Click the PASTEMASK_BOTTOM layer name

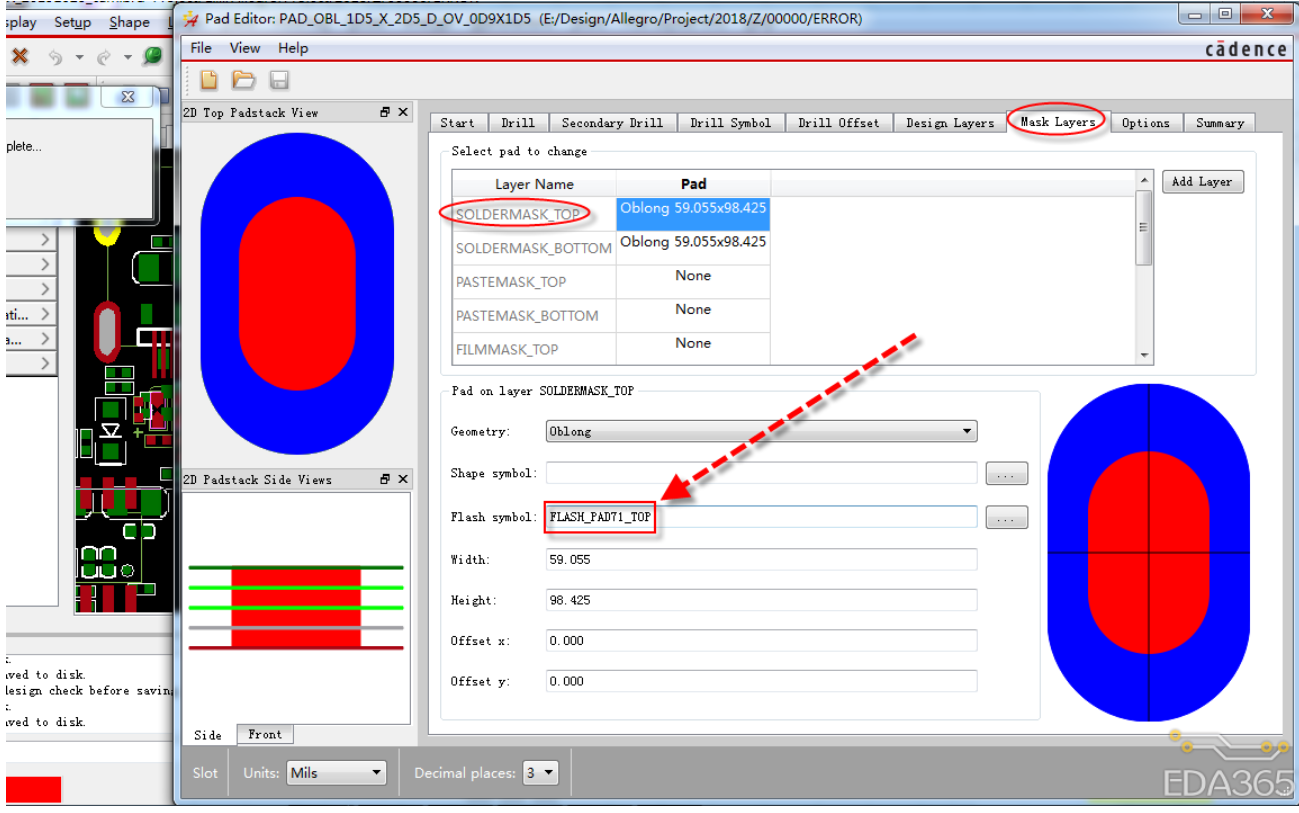[x=527, y=316]
